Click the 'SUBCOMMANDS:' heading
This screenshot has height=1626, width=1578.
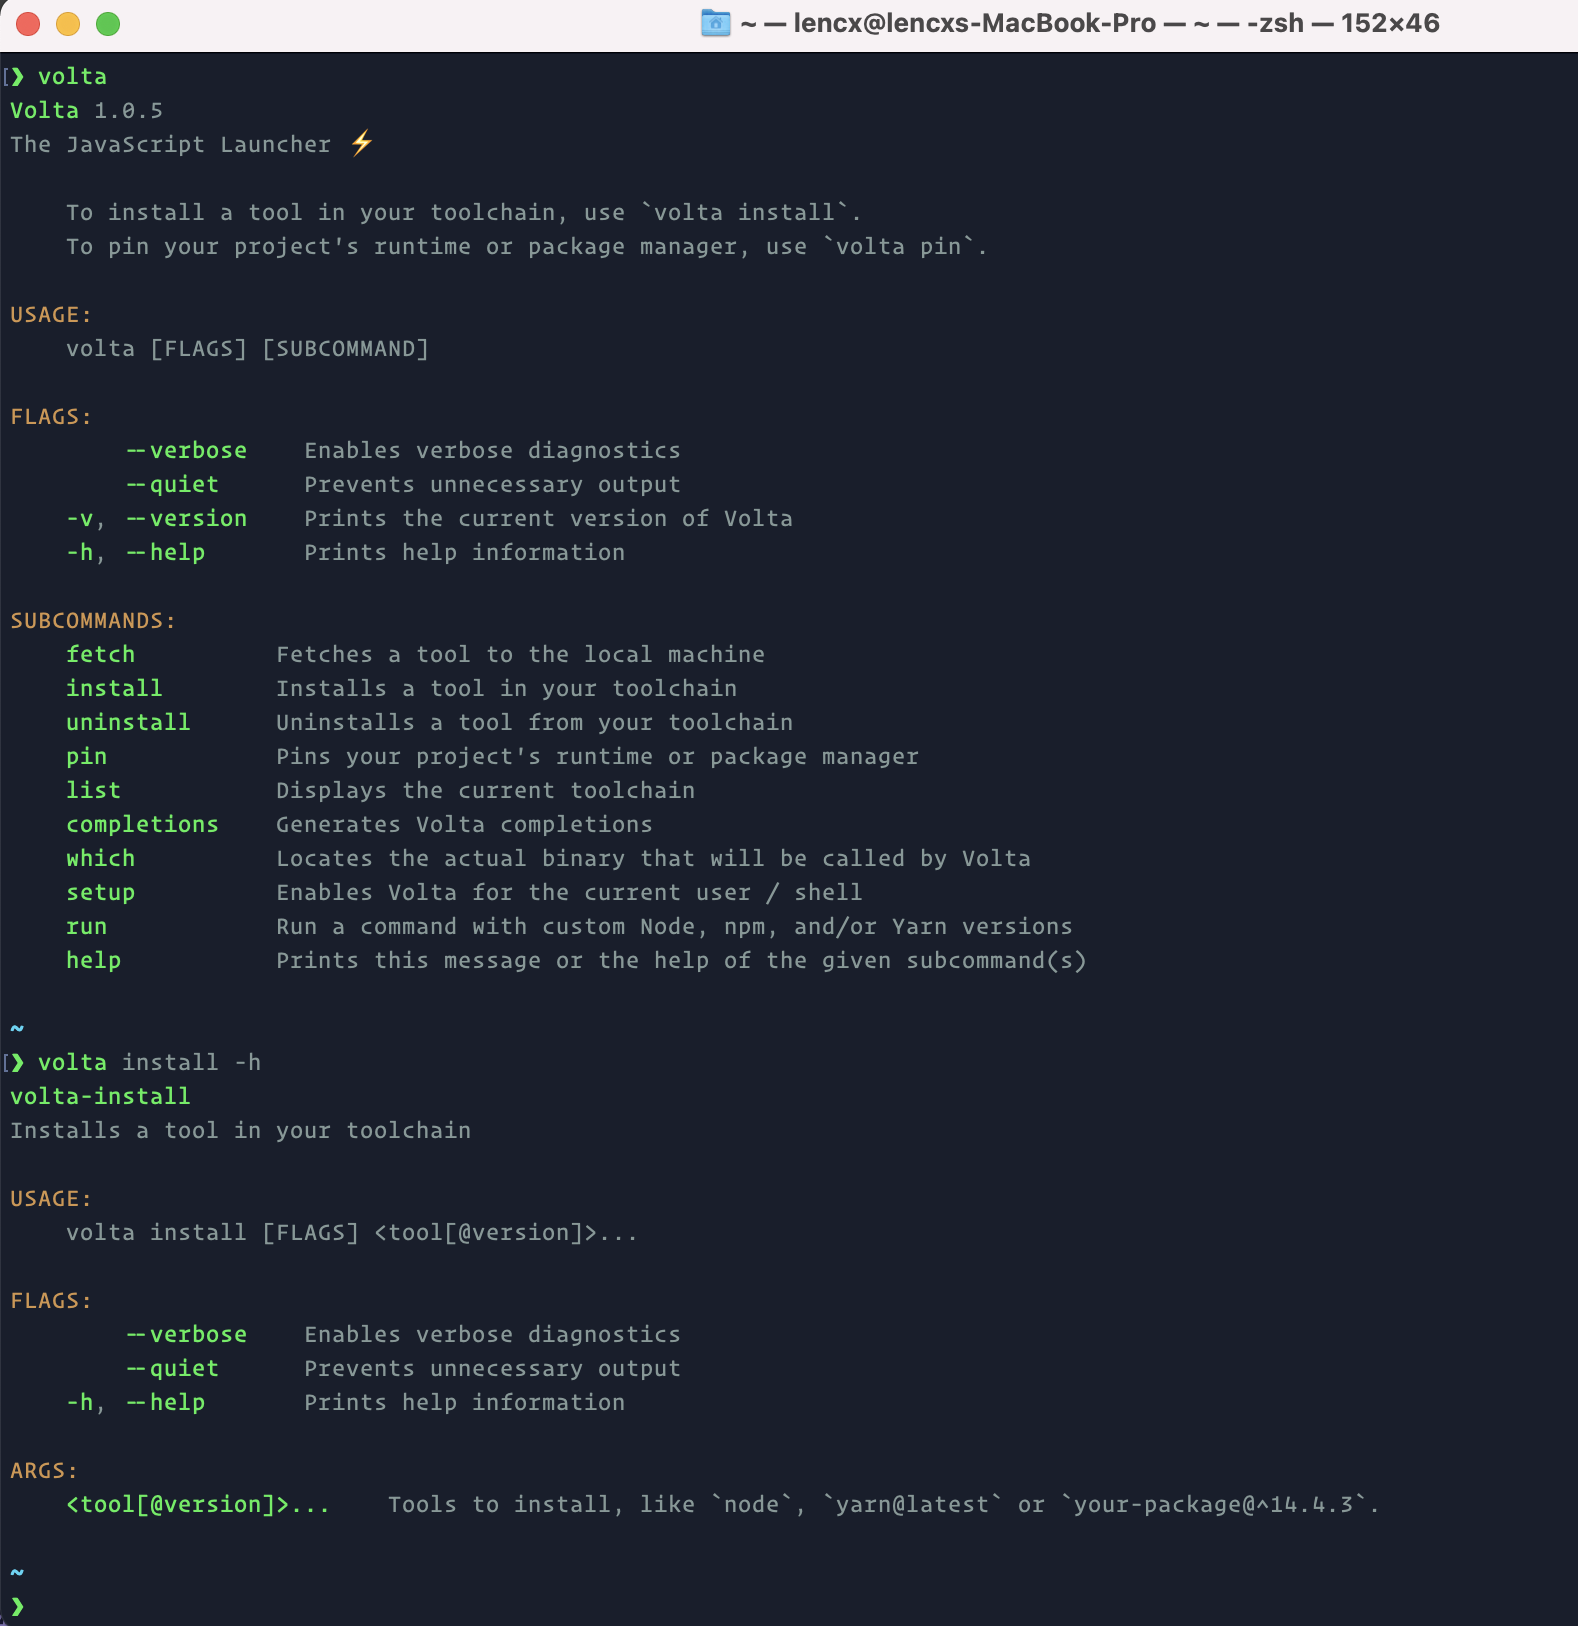93,620
